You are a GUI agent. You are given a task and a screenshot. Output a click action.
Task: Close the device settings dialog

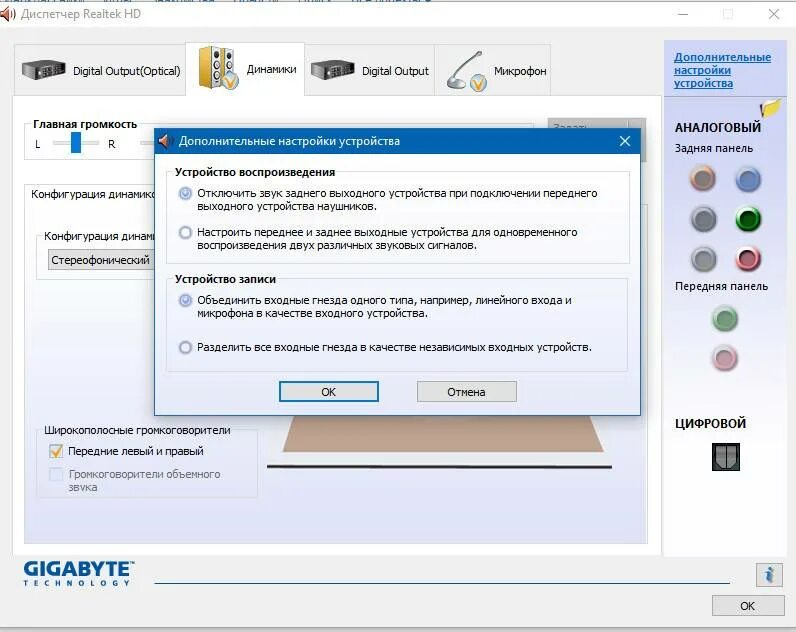(x=625, y=141)
